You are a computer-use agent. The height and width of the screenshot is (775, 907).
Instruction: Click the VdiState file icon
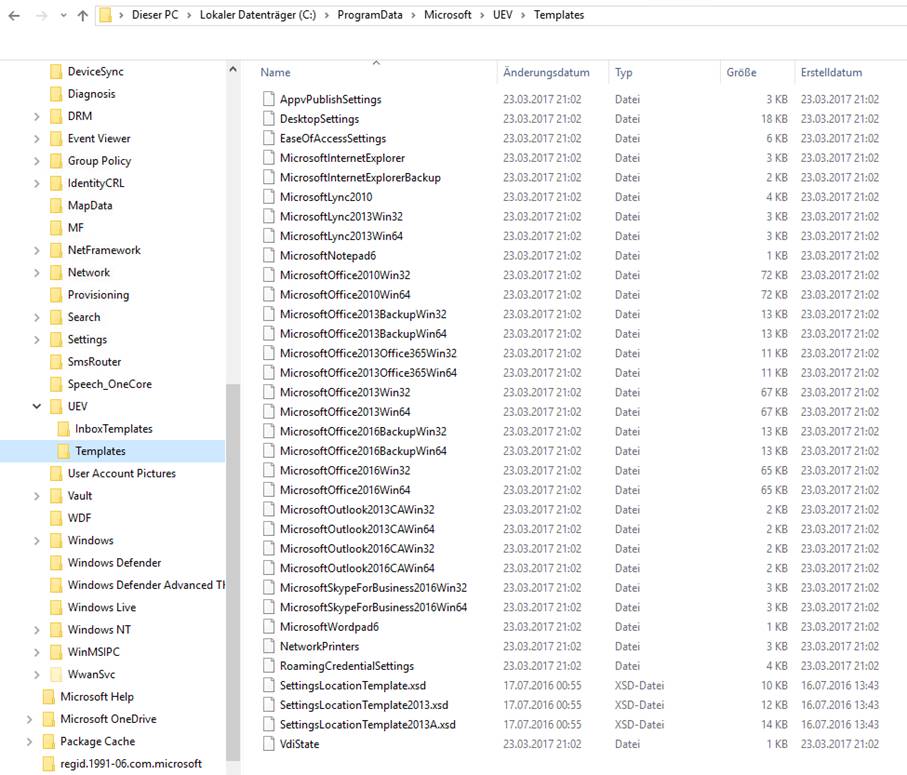point(268,744)
